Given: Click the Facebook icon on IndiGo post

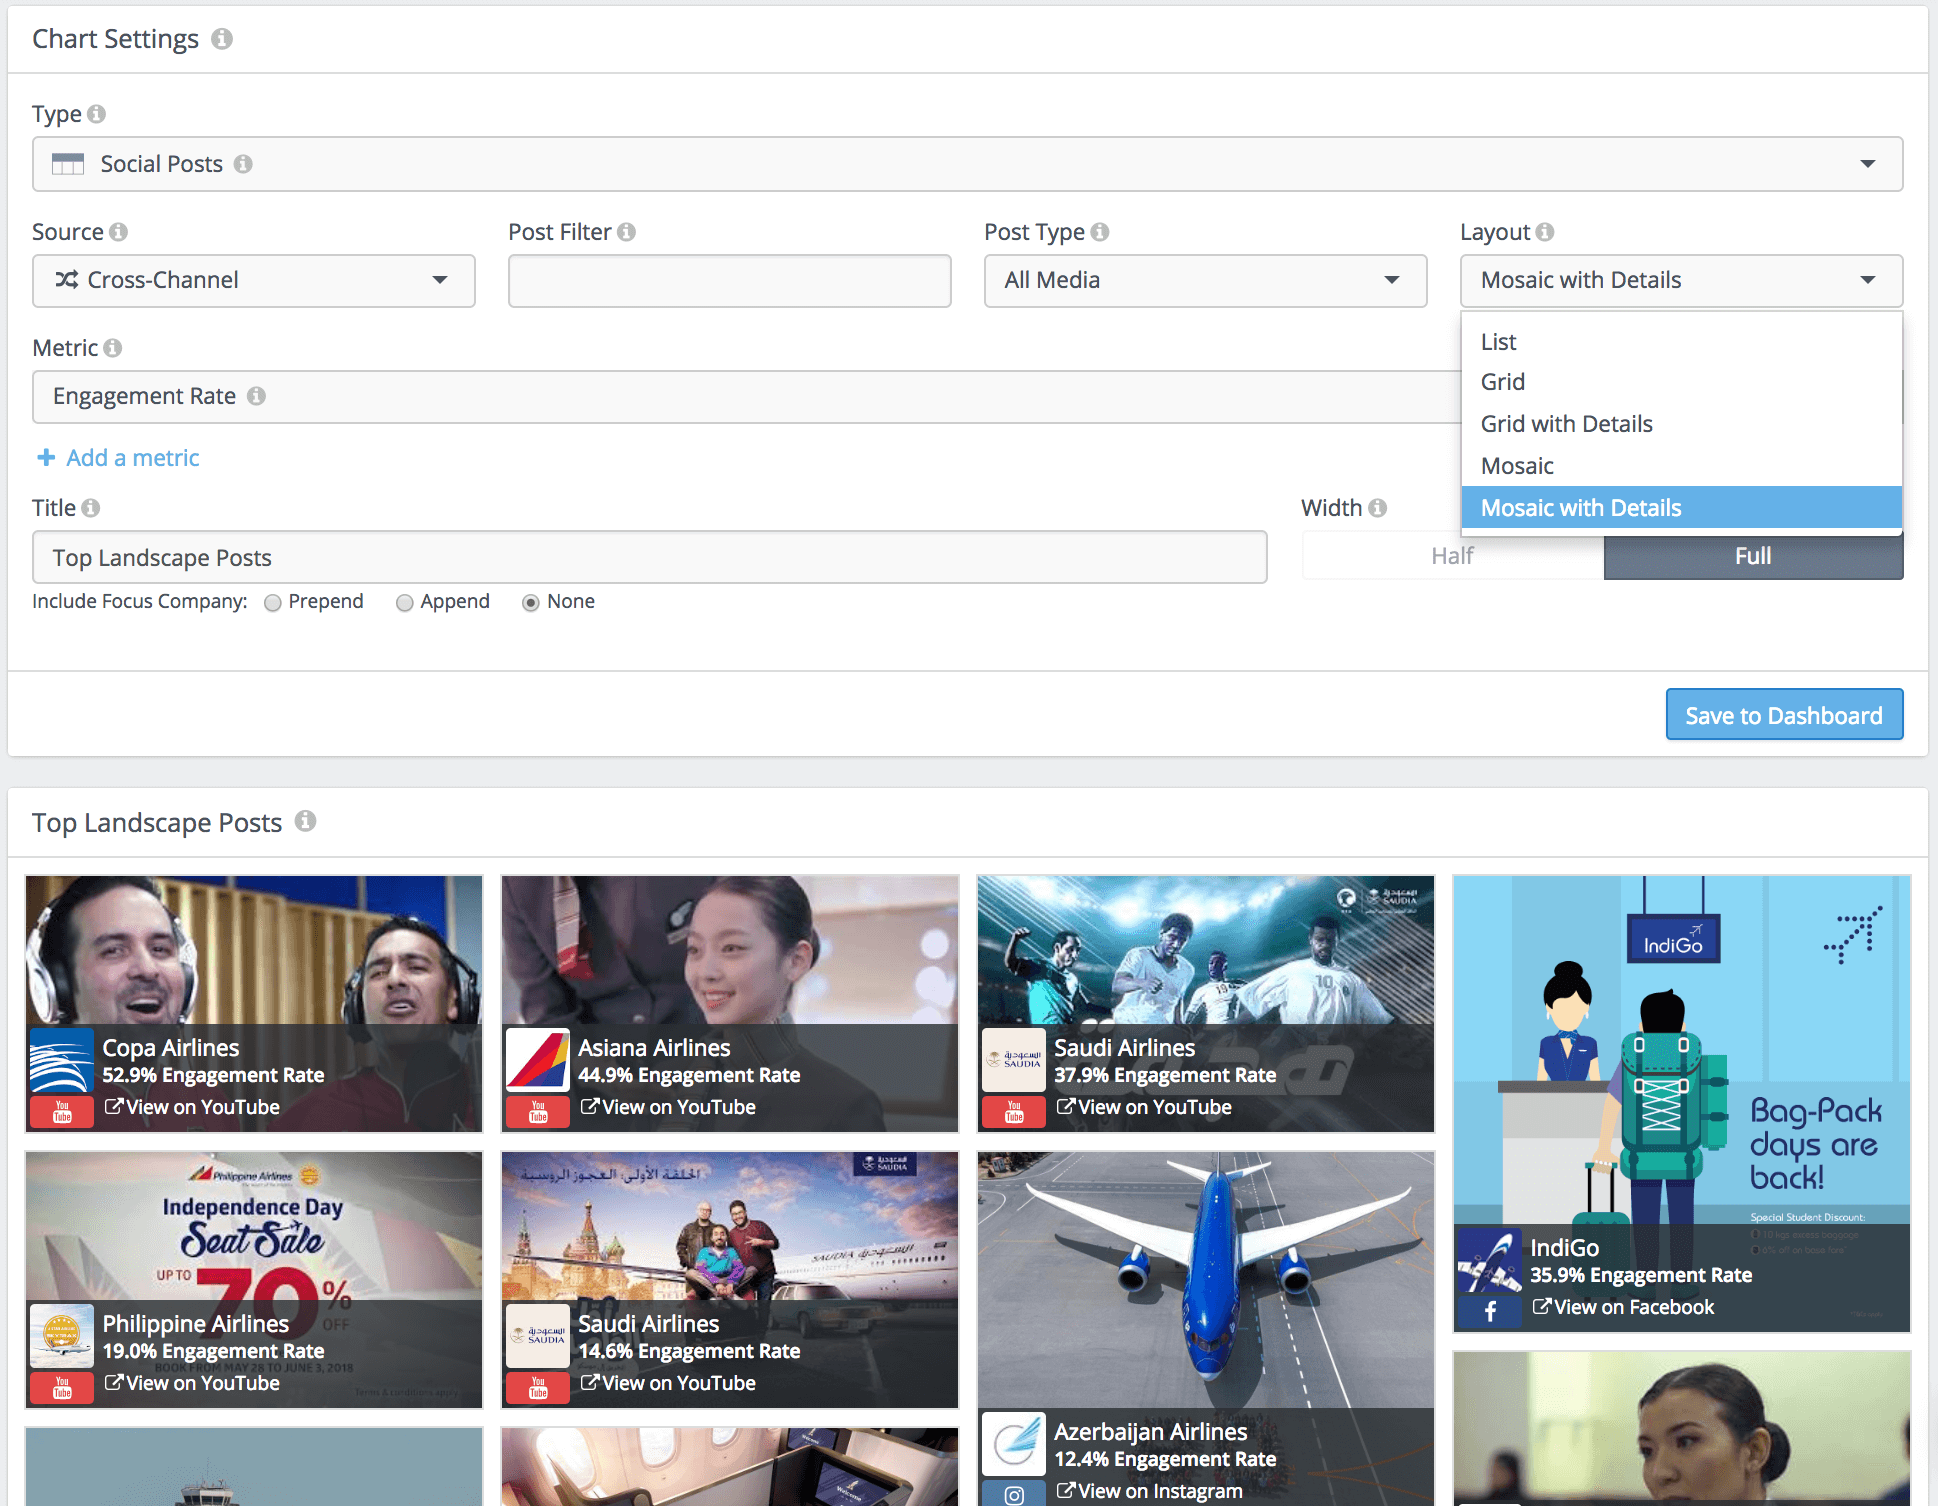Looking at the screenshot, I should point(1490,1312).
